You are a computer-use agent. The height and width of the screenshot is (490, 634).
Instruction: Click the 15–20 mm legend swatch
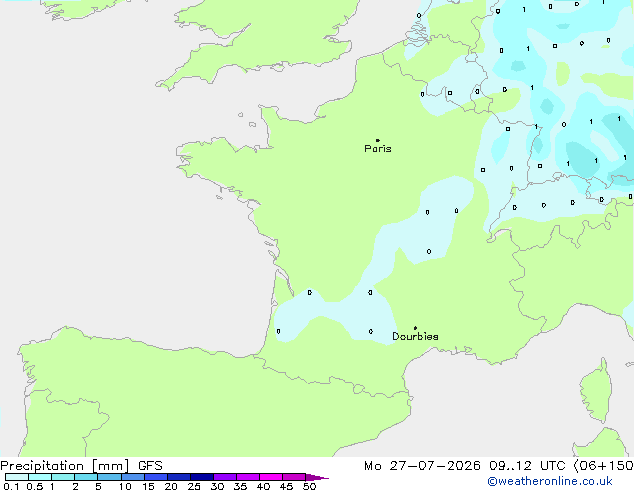[156, 477]
